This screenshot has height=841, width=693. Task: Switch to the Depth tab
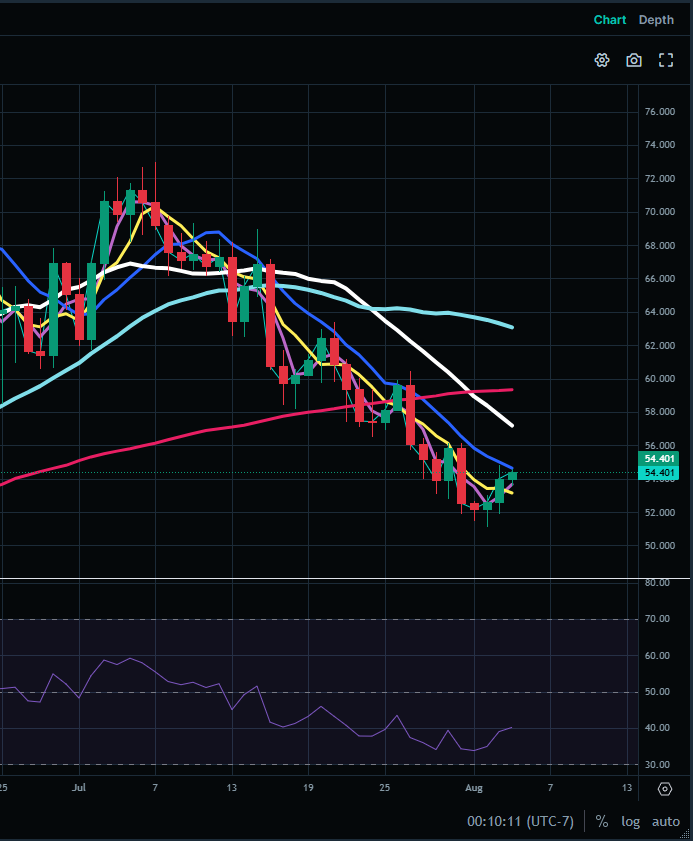tap(656, 20)
